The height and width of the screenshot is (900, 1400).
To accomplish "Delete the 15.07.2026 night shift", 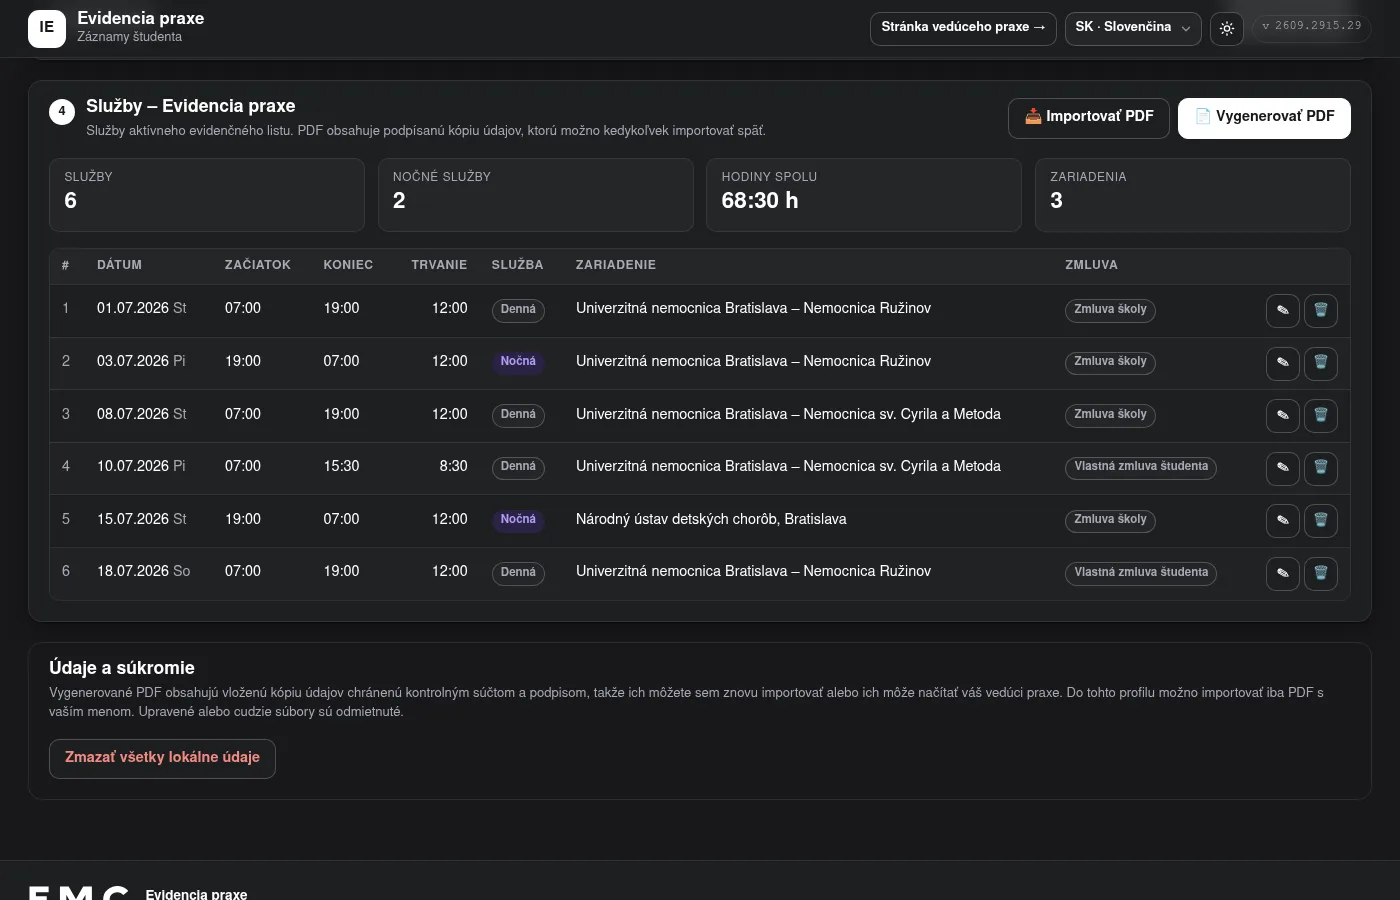I will pos(1320,520).
